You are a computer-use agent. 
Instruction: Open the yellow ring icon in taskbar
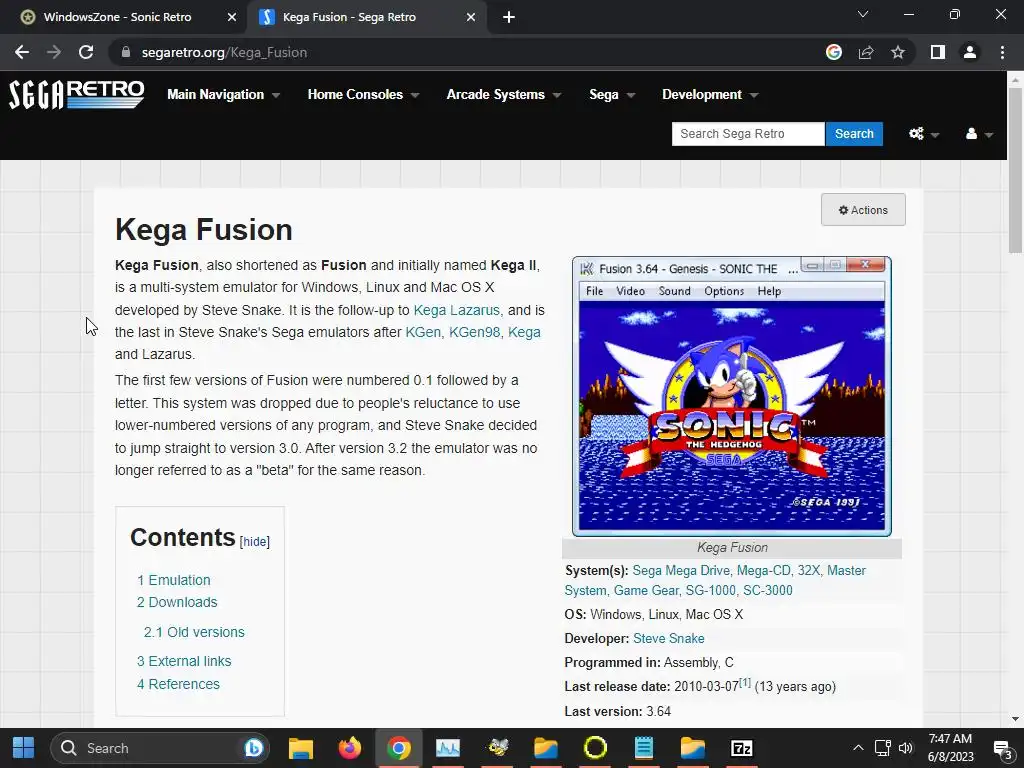[x=595, y=748]
